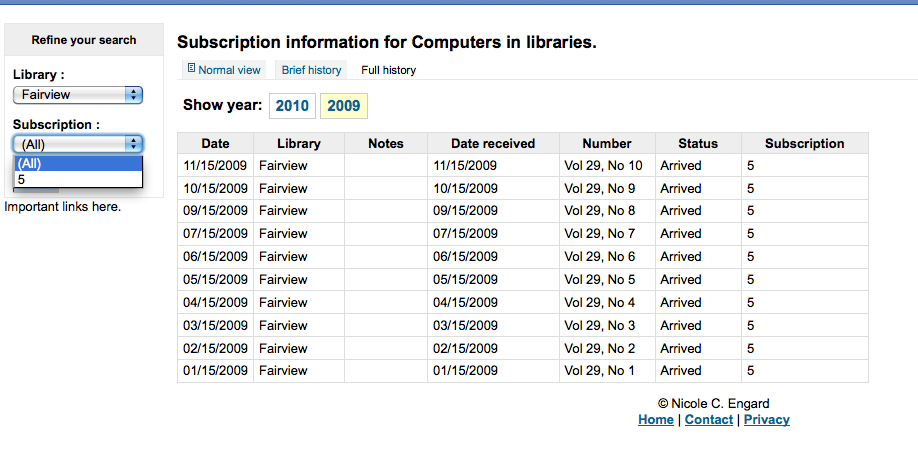The image size is (918, 459).
Task: Click the Number column header
Action: tap(607, 143)
